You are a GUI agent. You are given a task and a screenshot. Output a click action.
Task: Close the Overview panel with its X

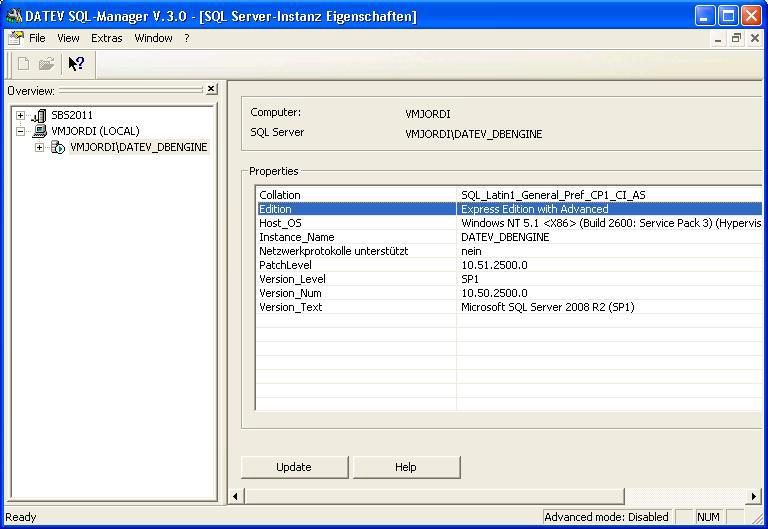211,89
